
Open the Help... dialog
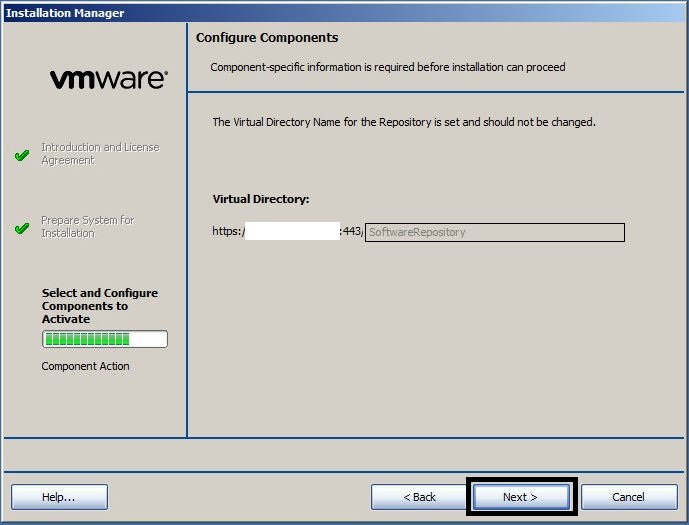tap(59, 497)
